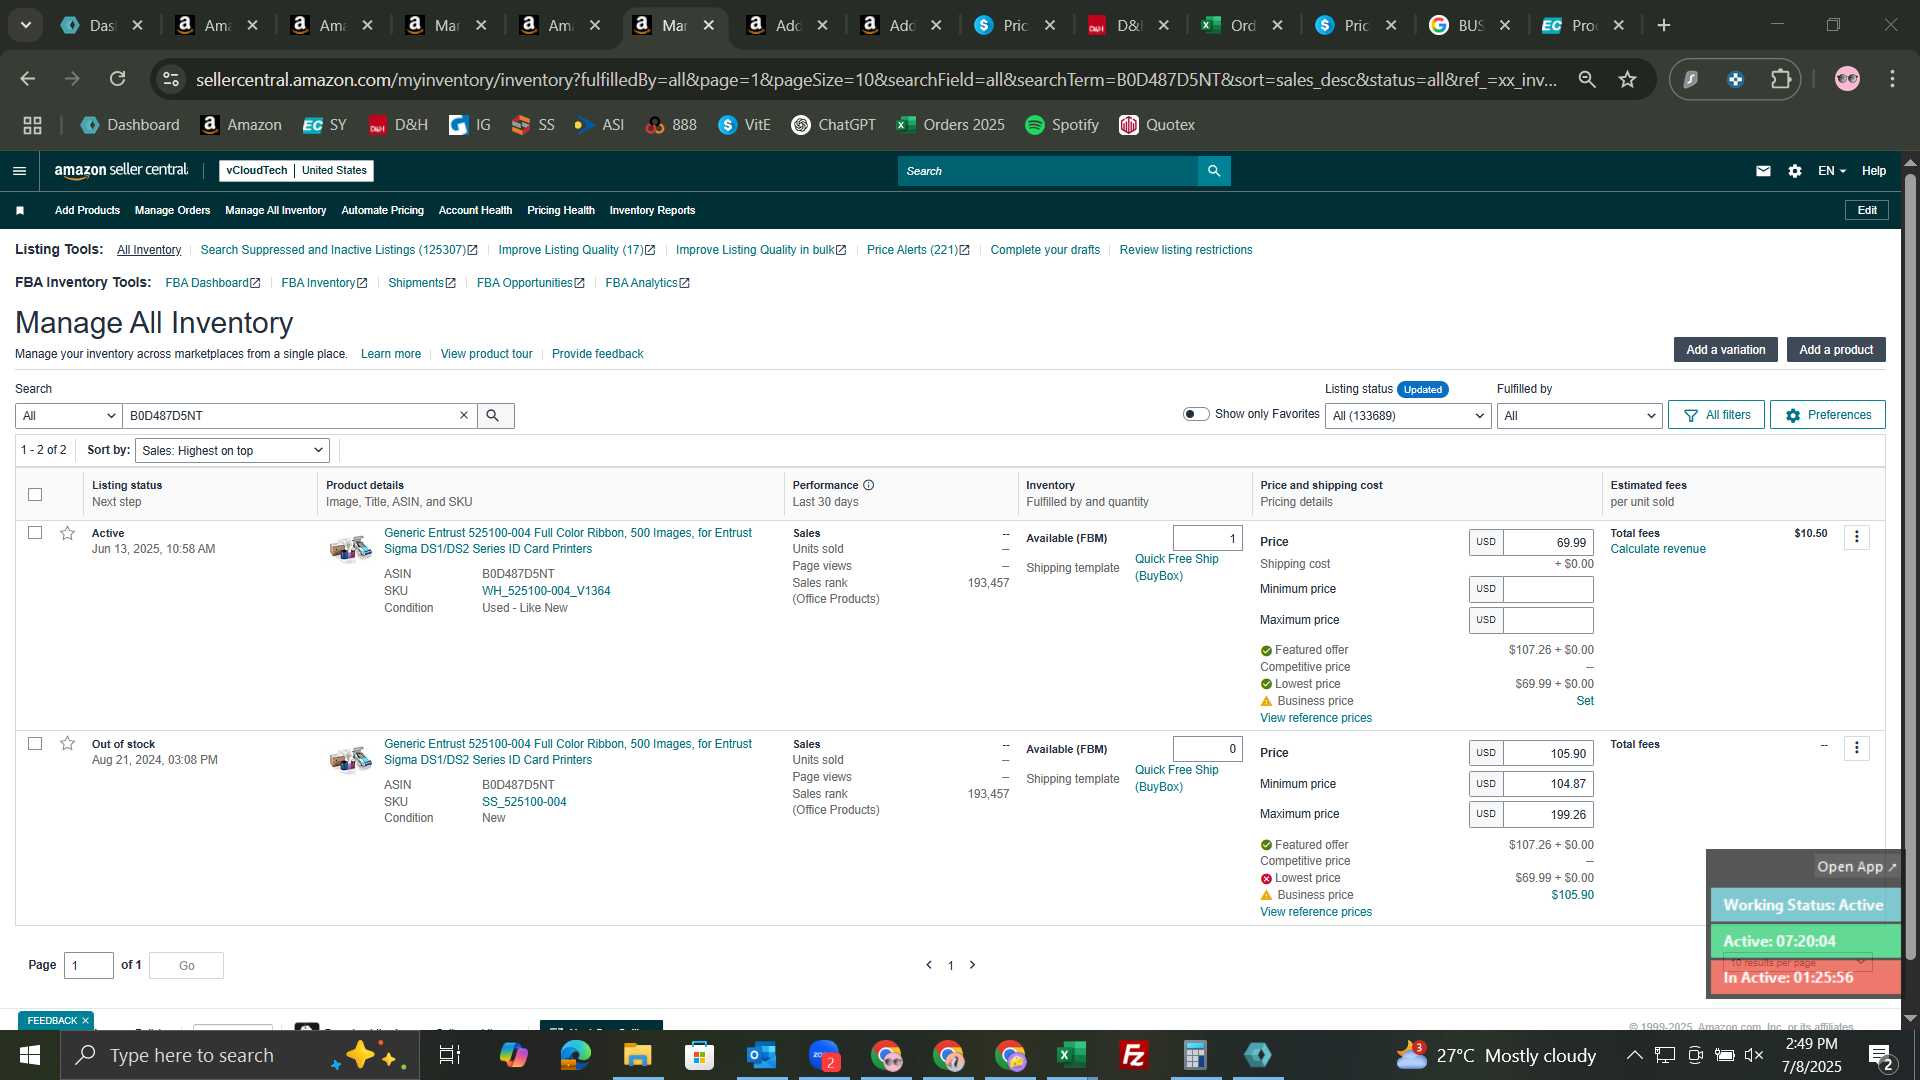Close the FEEDBACK tab

(85, 1020)
